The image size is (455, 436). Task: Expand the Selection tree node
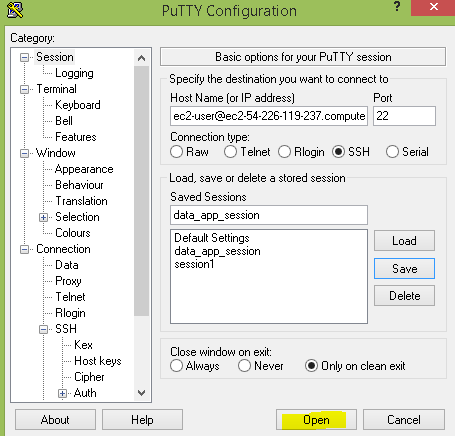click(43, 217)
